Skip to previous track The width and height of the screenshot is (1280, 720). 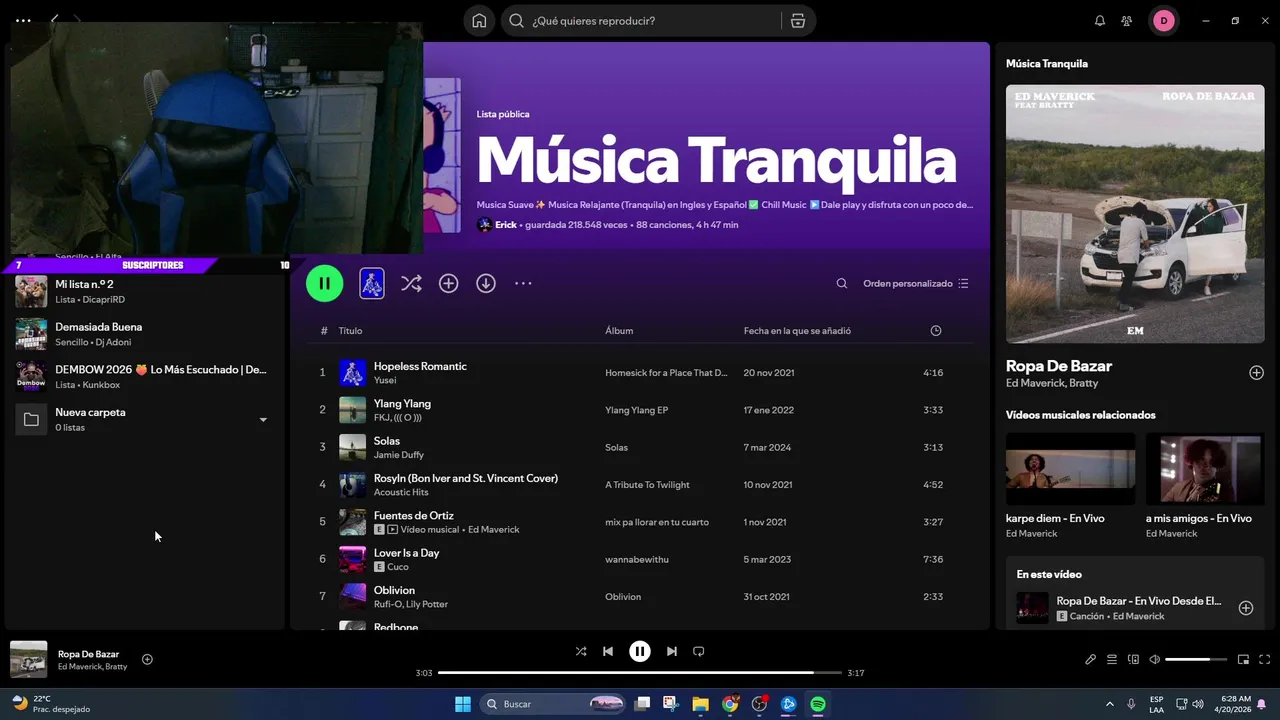[x=608, y=651]
